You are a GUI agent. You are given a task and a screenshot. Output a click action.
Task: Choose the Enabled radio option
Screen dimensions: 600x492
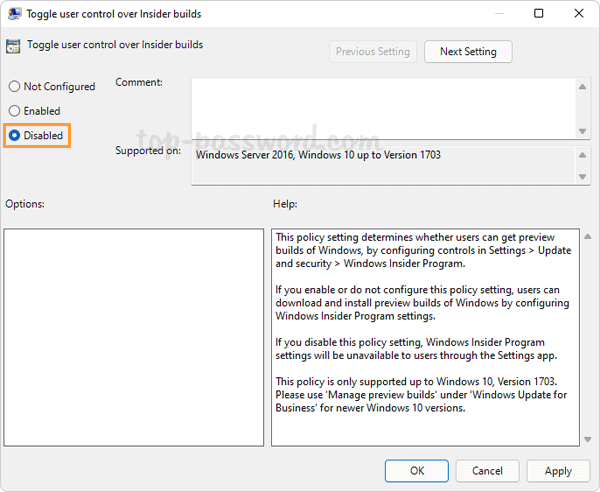coord(14,111)
